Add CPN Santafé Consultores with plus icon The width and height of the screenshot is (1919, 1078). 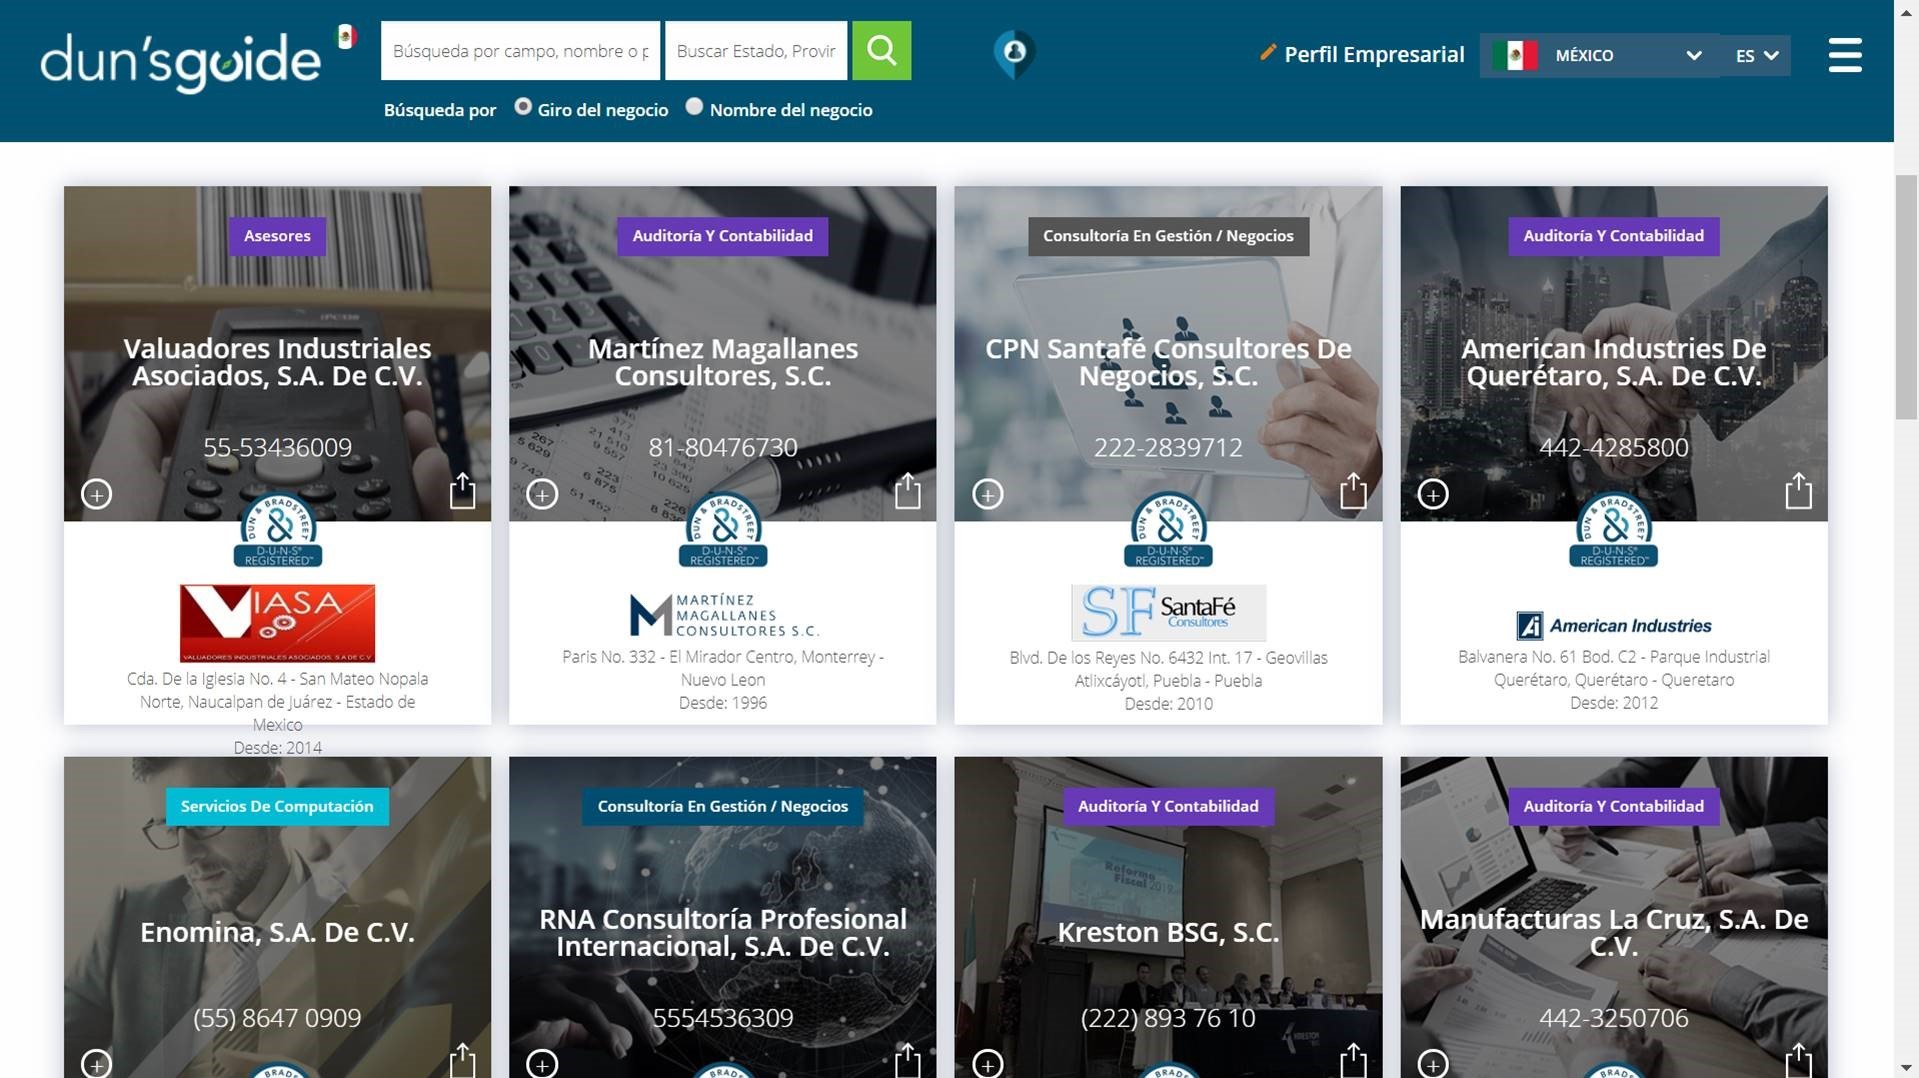pyautogui.click(x=988, y=494)
